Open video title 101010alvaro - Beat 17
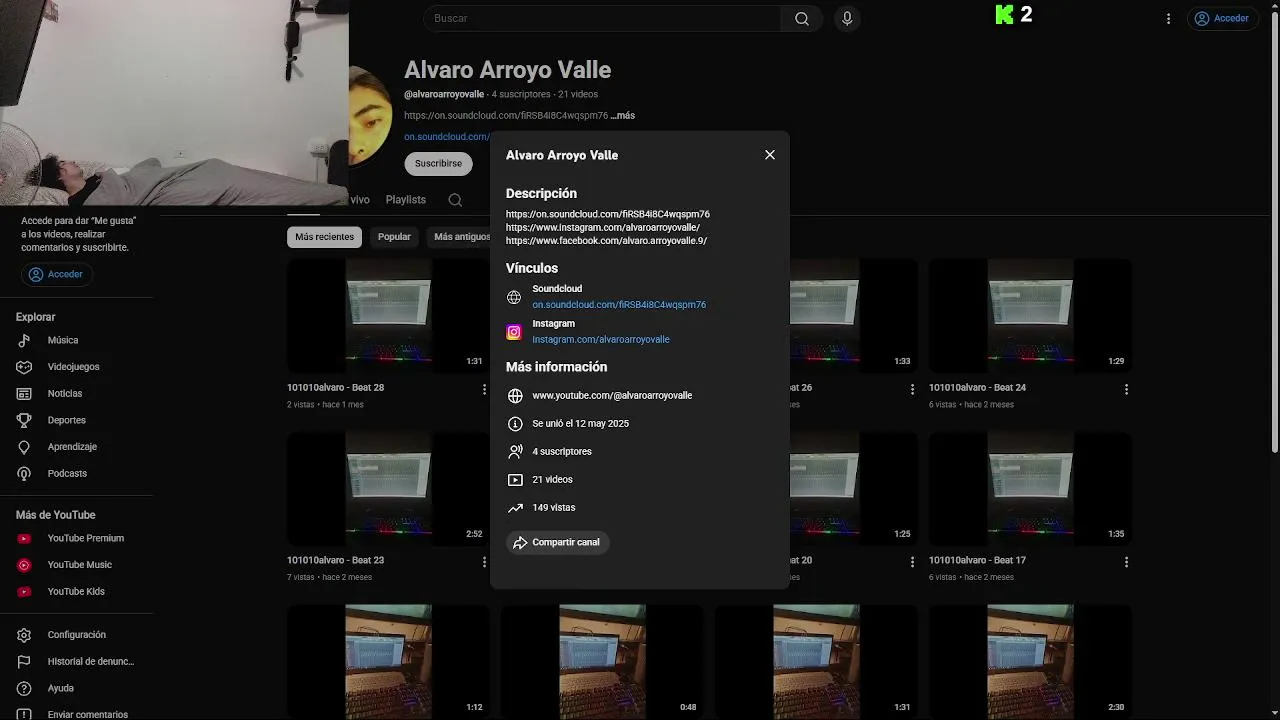 (x=977, y=561)
